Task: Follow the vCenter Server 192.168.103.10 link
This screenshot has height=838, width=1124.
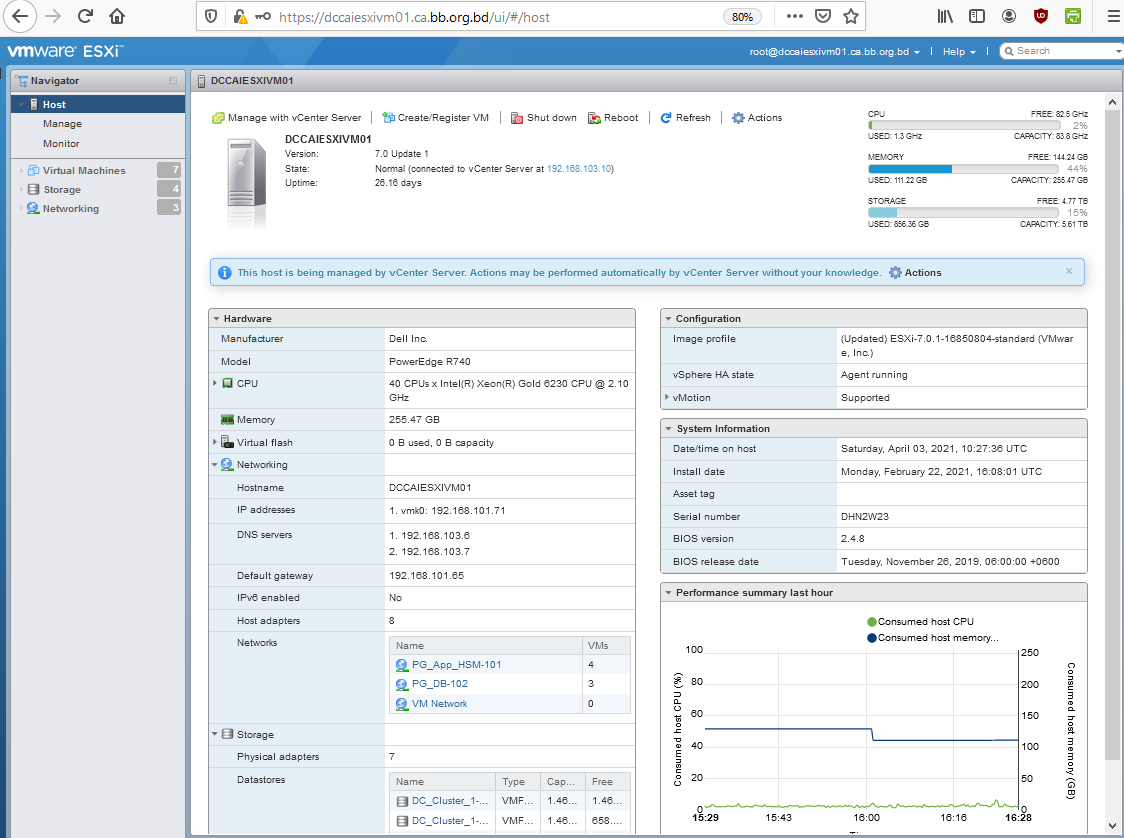Action: (x=579, y=168)
